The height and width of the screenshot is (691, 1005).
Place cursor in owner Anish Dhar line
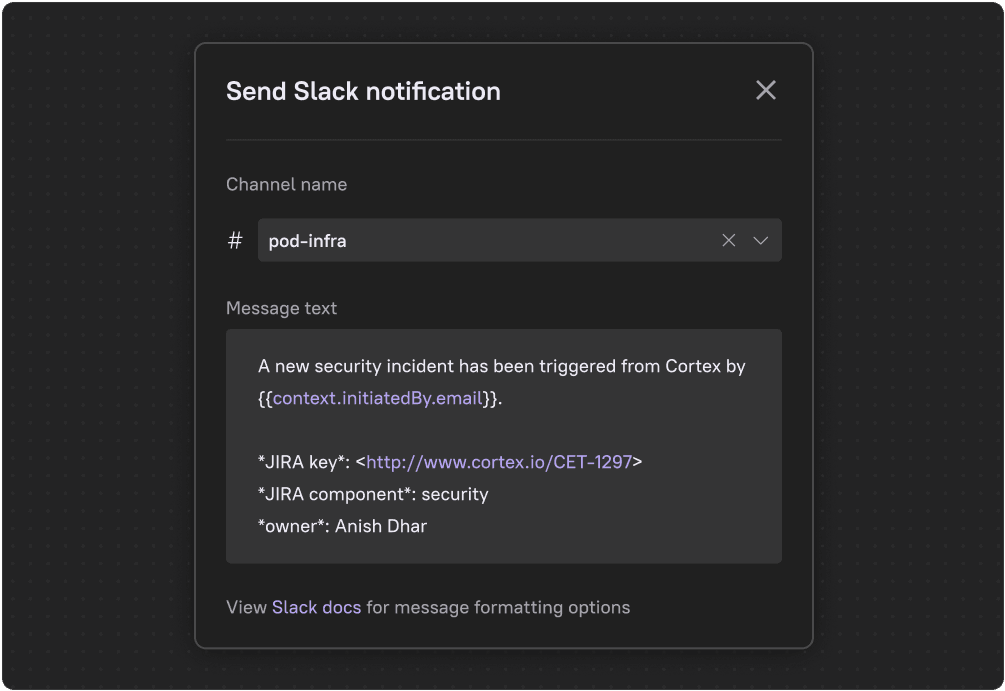click(342, 526)
